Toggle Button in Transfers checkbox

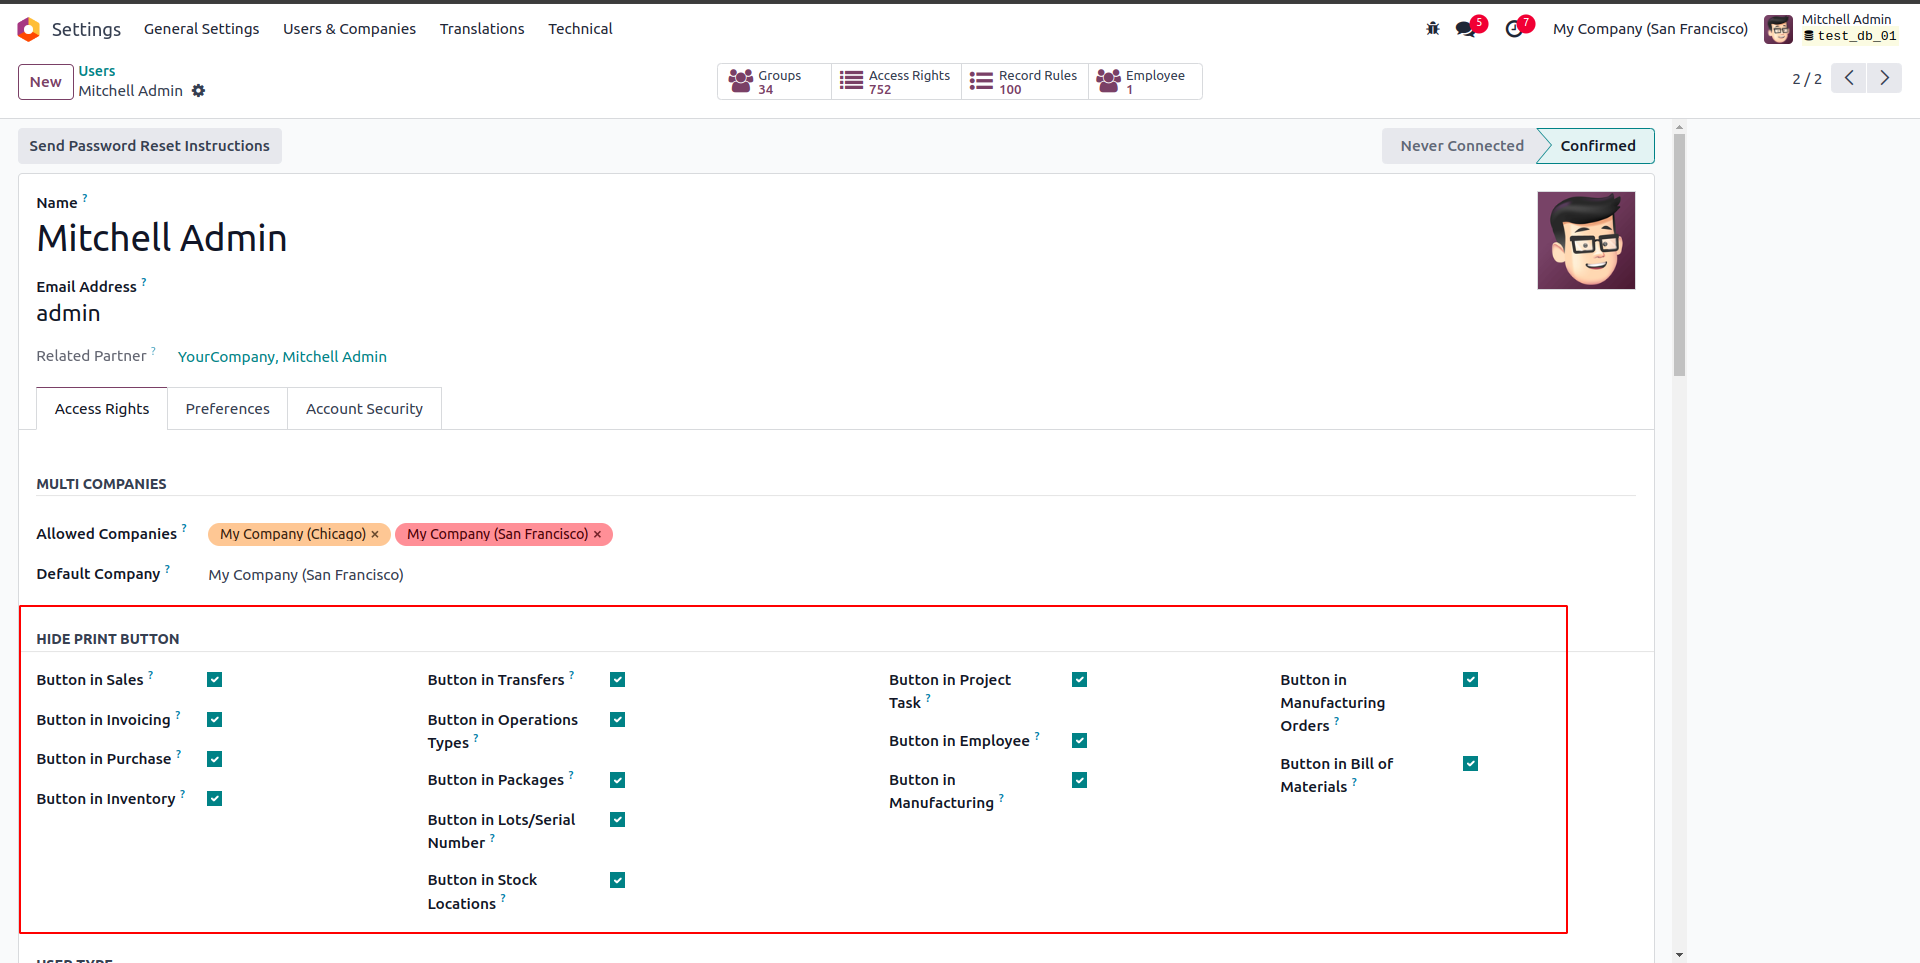tap(618, 680)
